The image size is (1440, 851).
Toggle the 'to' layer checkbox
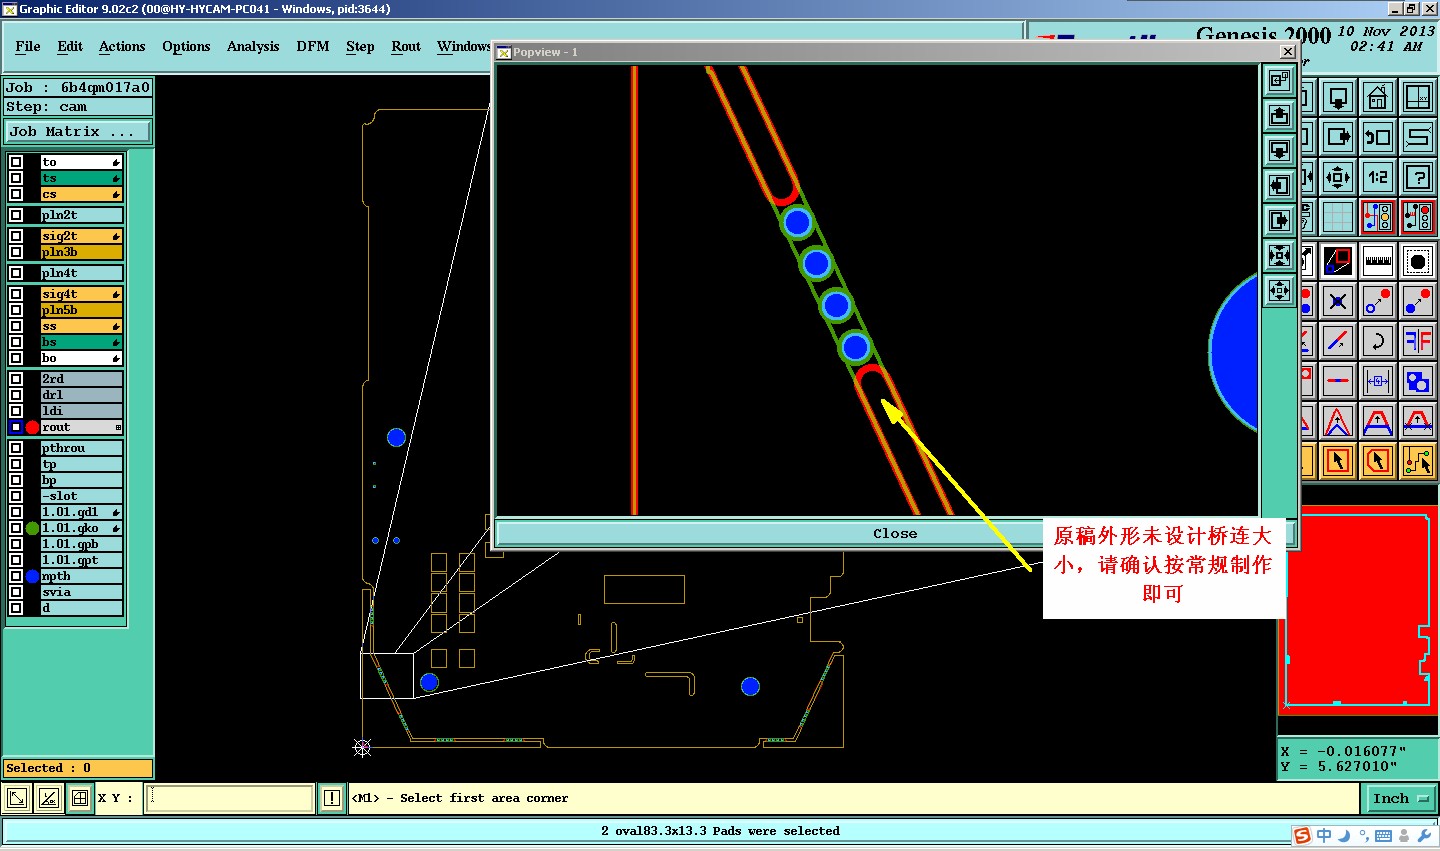click(x=16, y=162)
